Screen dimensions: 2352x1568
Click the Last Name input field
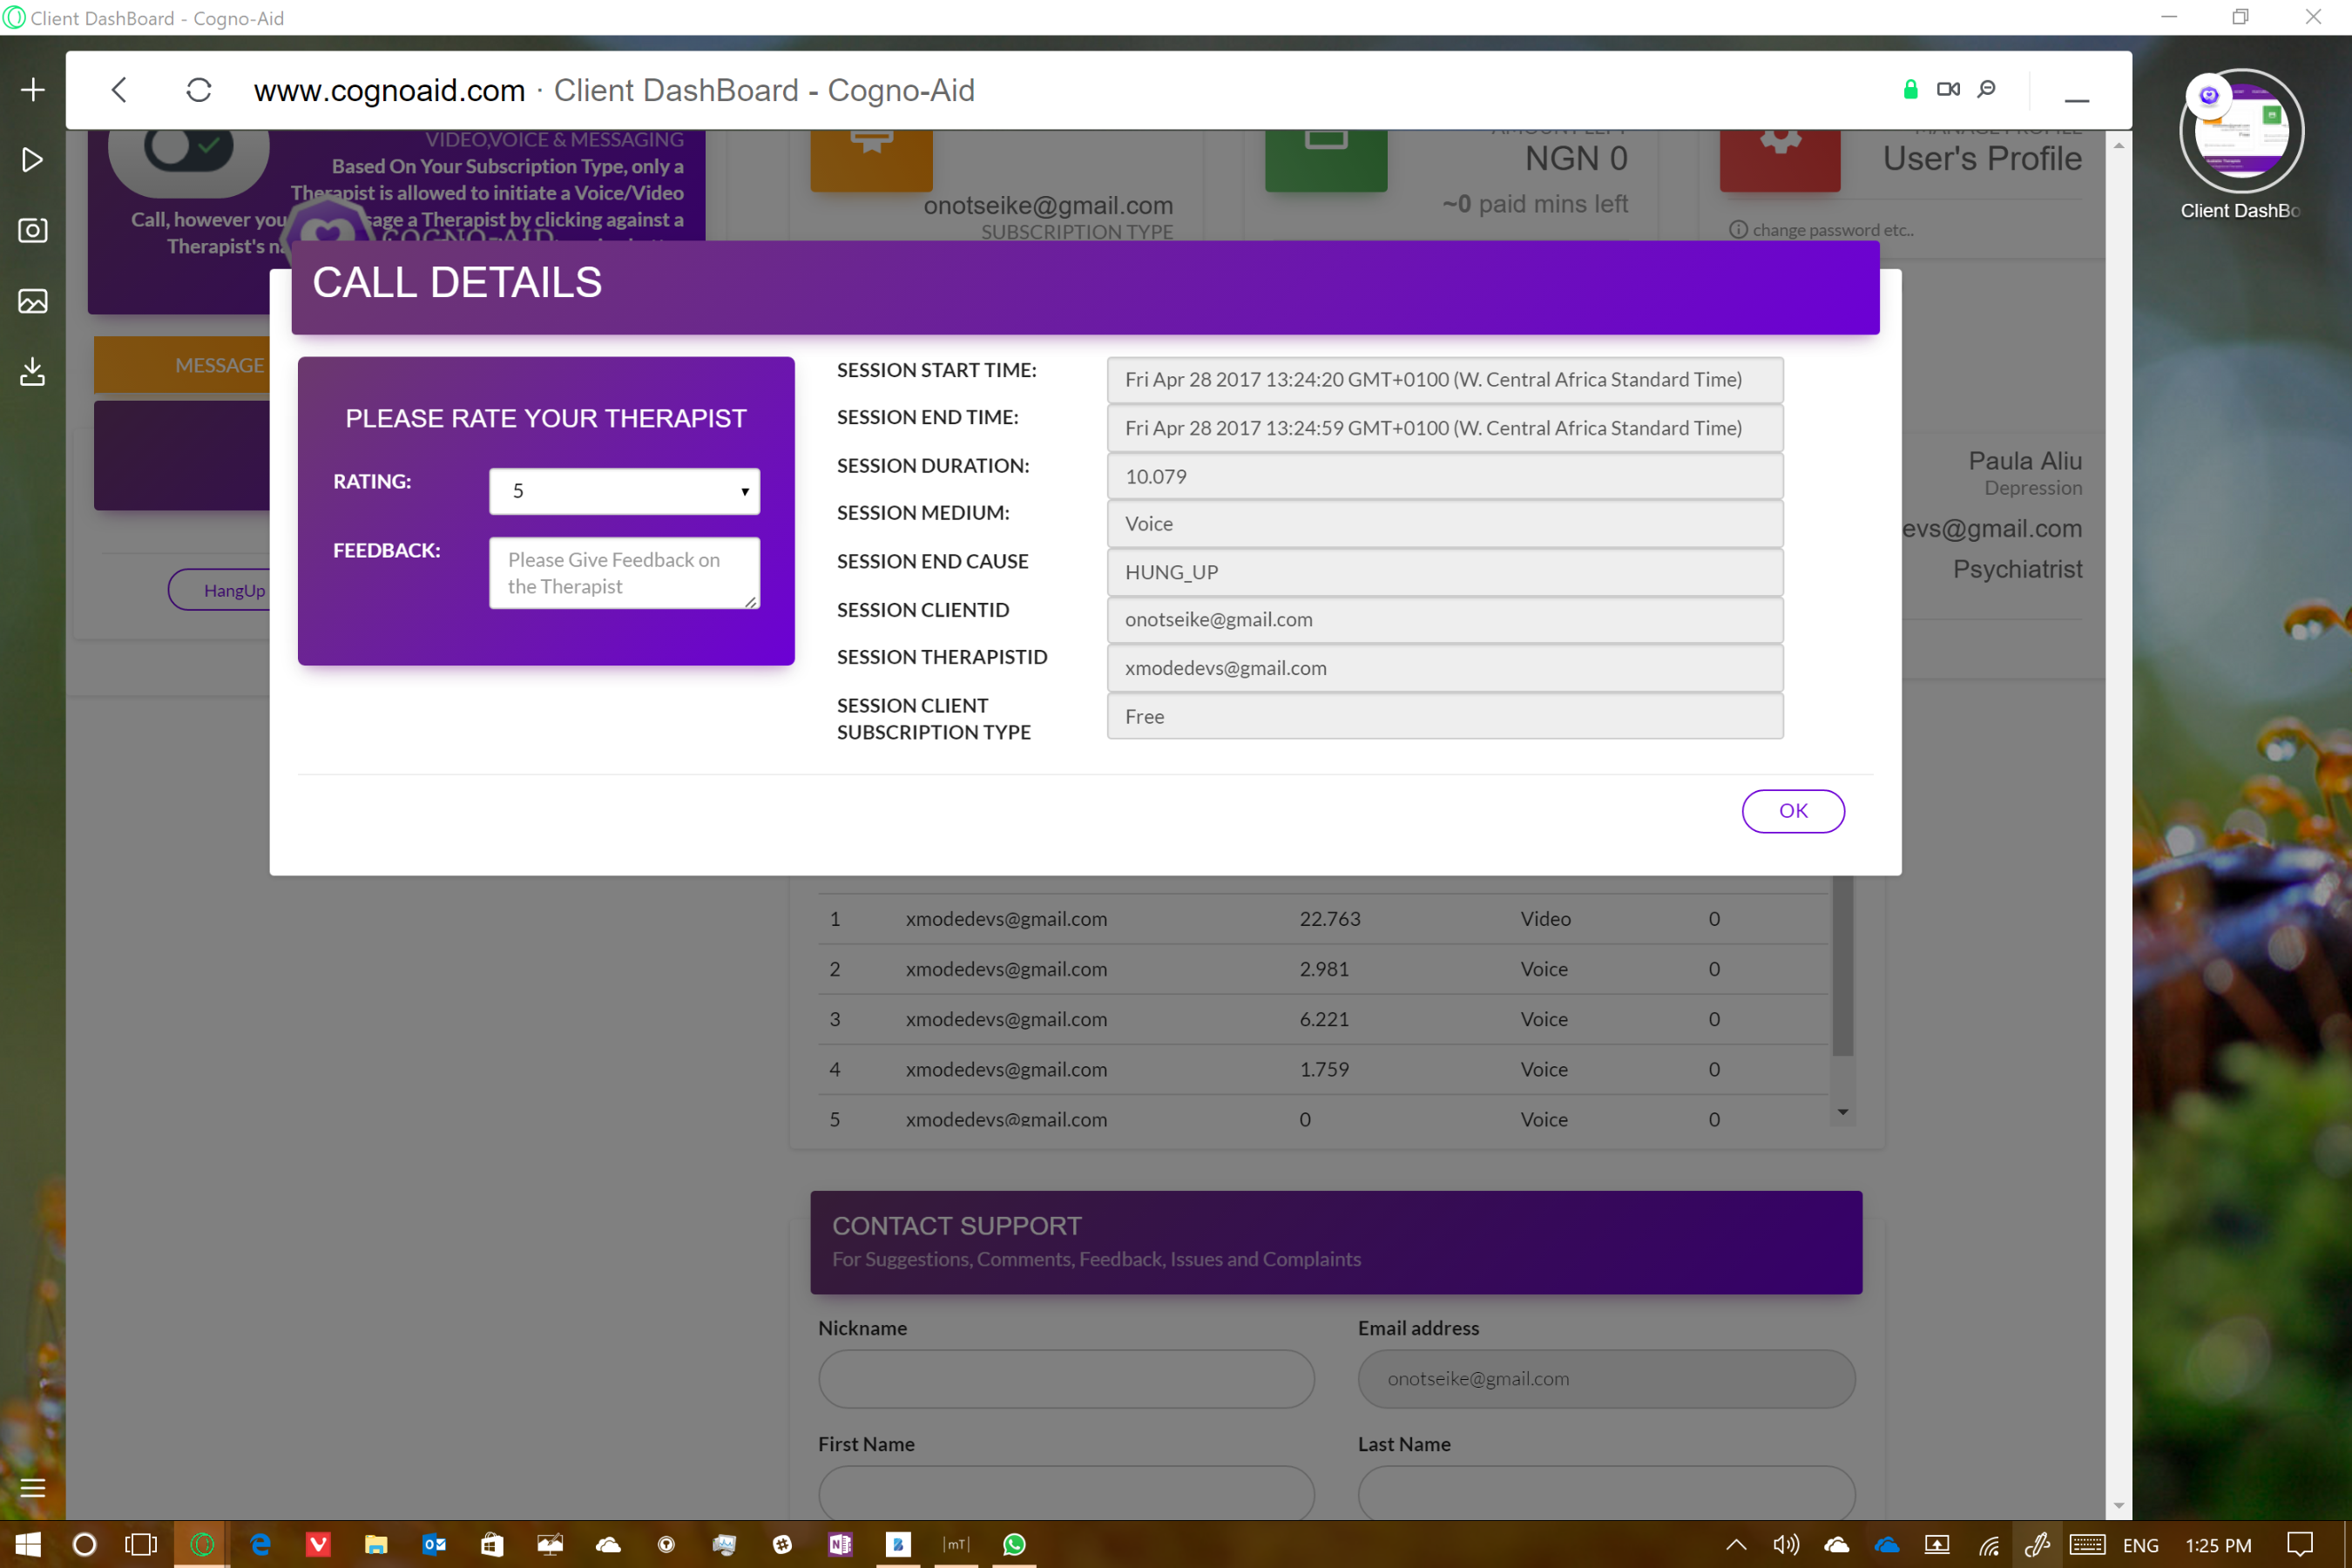point(1606,1494)
